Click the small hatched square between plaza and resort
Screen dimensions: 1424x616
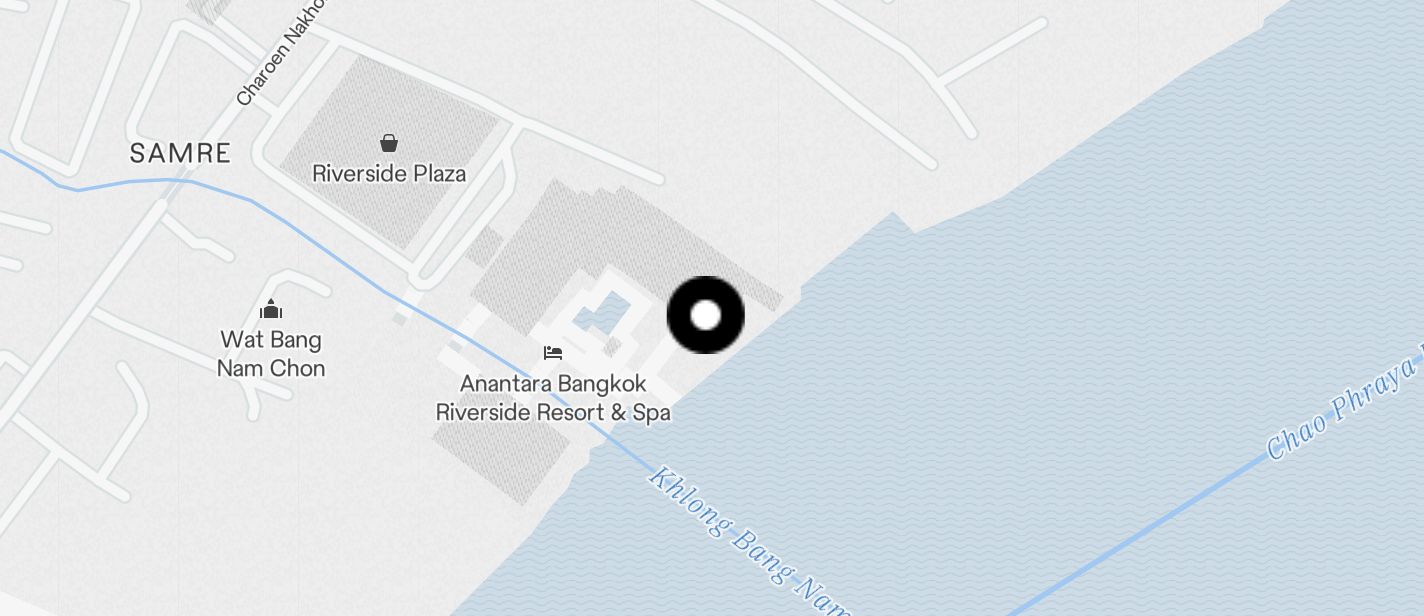pyautogui.click(x=483, y=248)
